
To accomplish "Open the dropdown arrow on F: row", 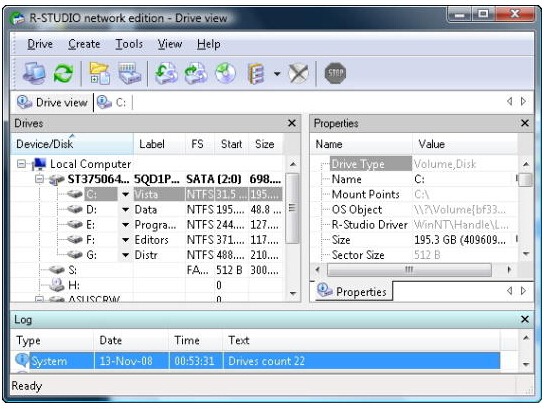I will point(126,240).
